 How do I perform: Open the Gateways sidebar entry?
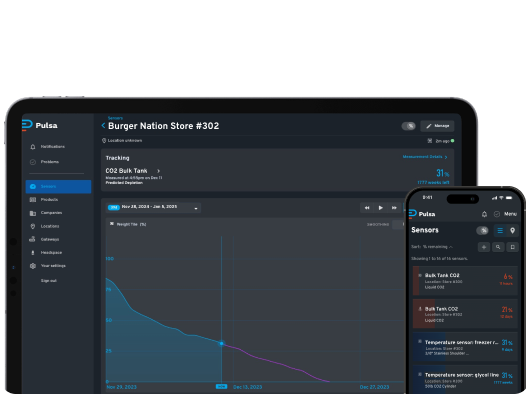[x=50, y=239]
